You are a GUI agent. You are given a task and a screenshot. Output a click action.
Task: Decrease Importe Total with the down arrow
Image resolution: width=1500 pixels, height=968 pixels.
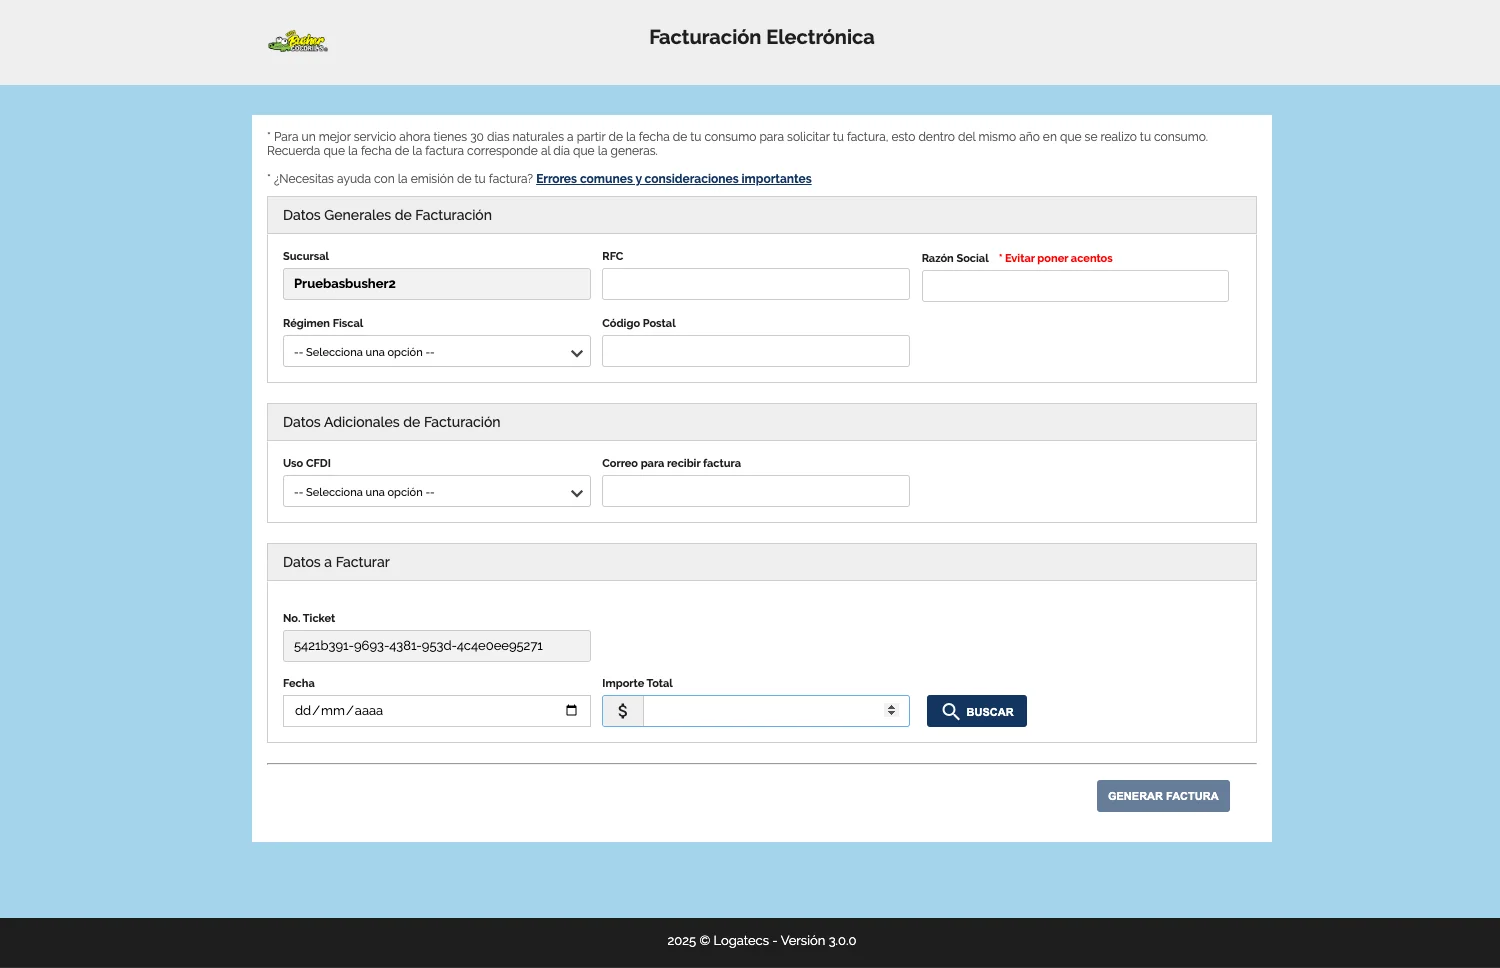click(x=891, y=715)
